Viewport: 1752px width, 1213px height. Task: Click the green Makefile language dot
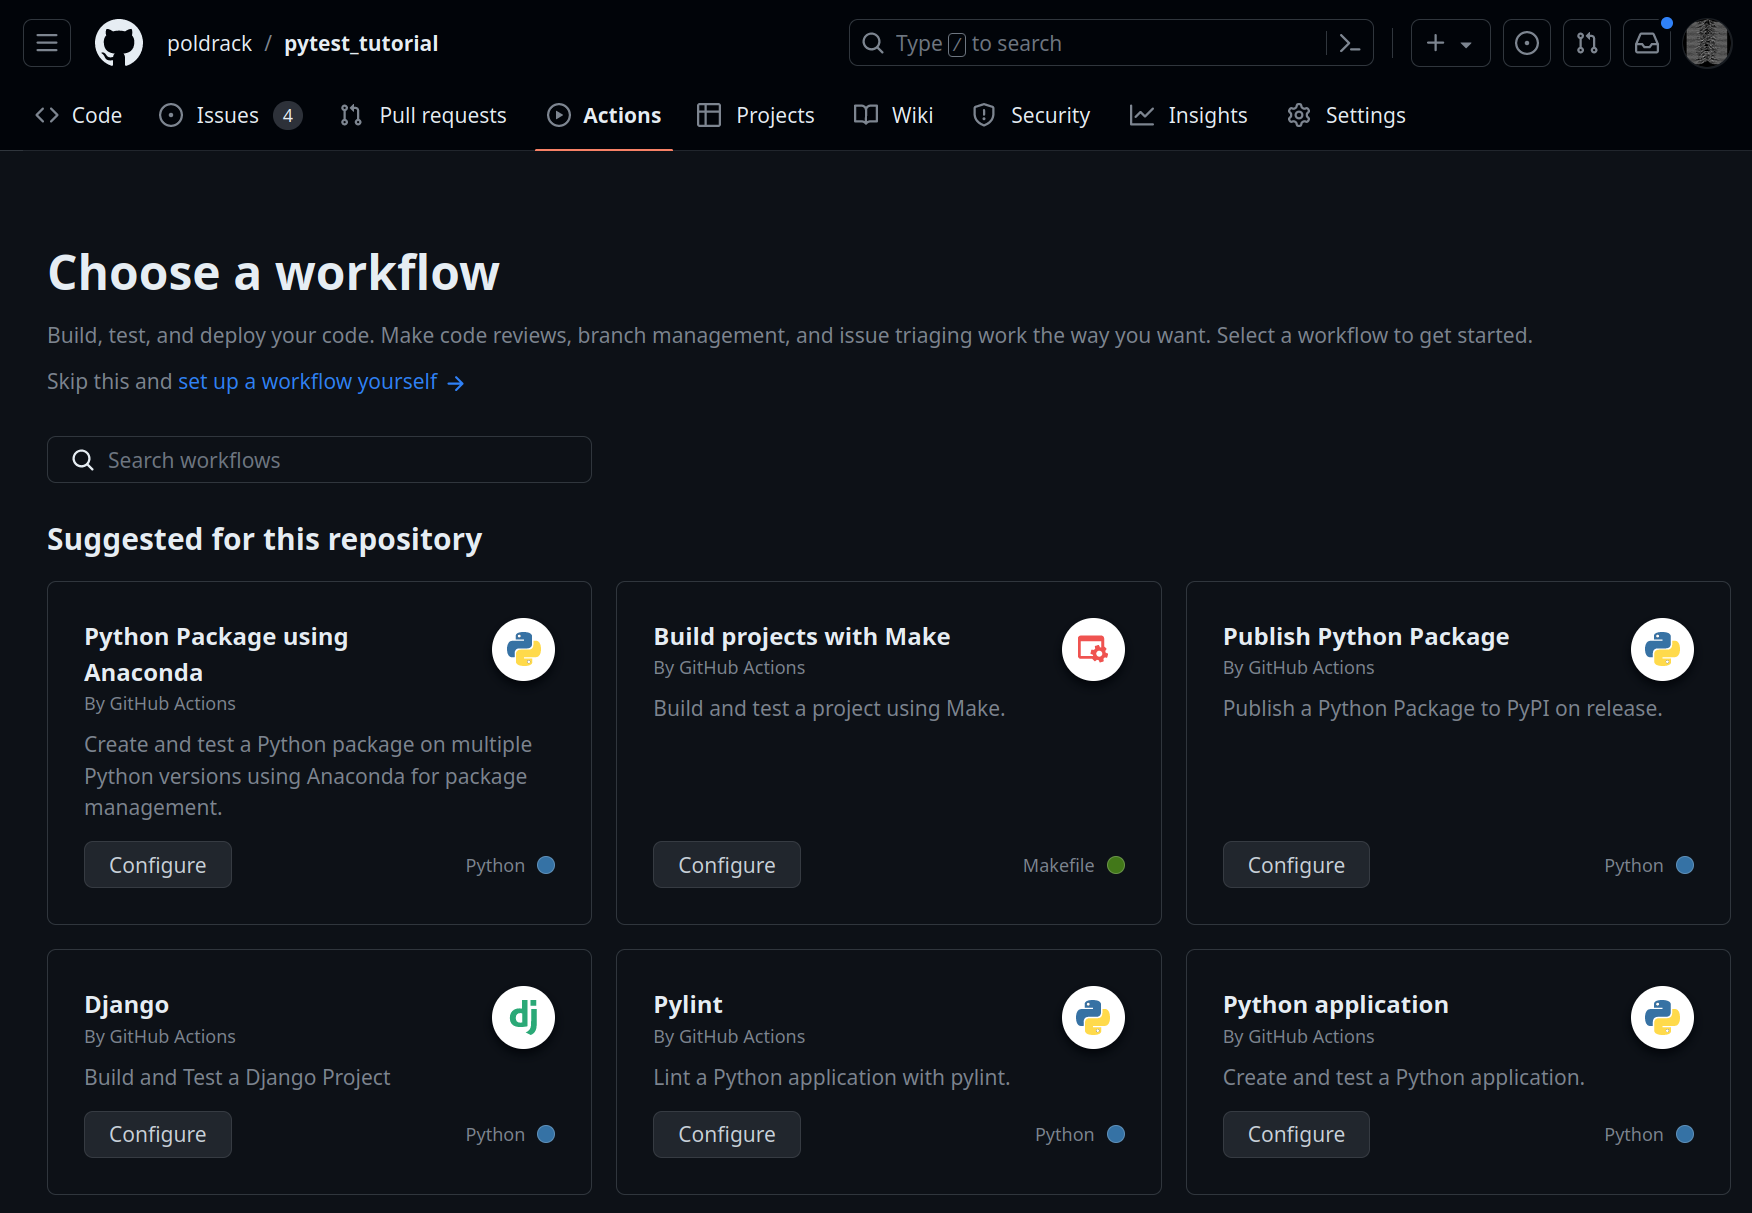tap(1116, 865)
